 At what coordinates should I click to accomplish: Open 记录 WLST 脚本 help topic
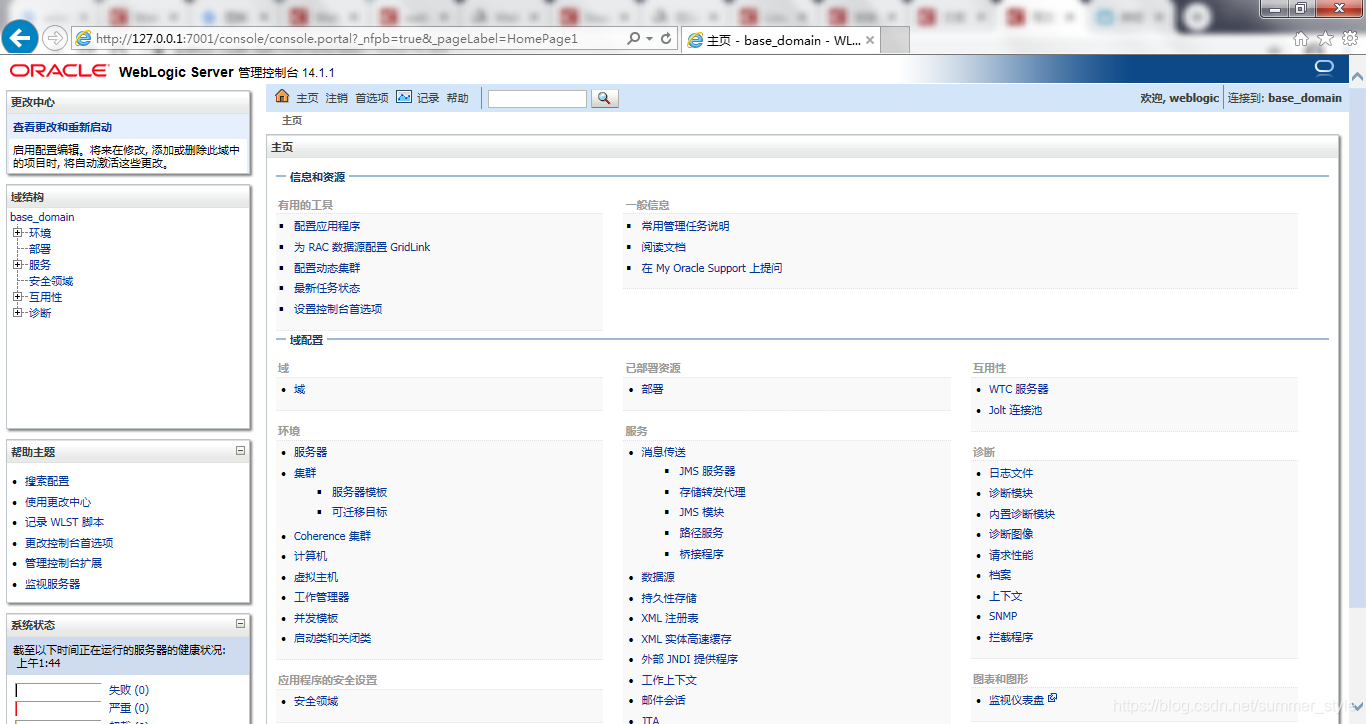click(64, 522)
